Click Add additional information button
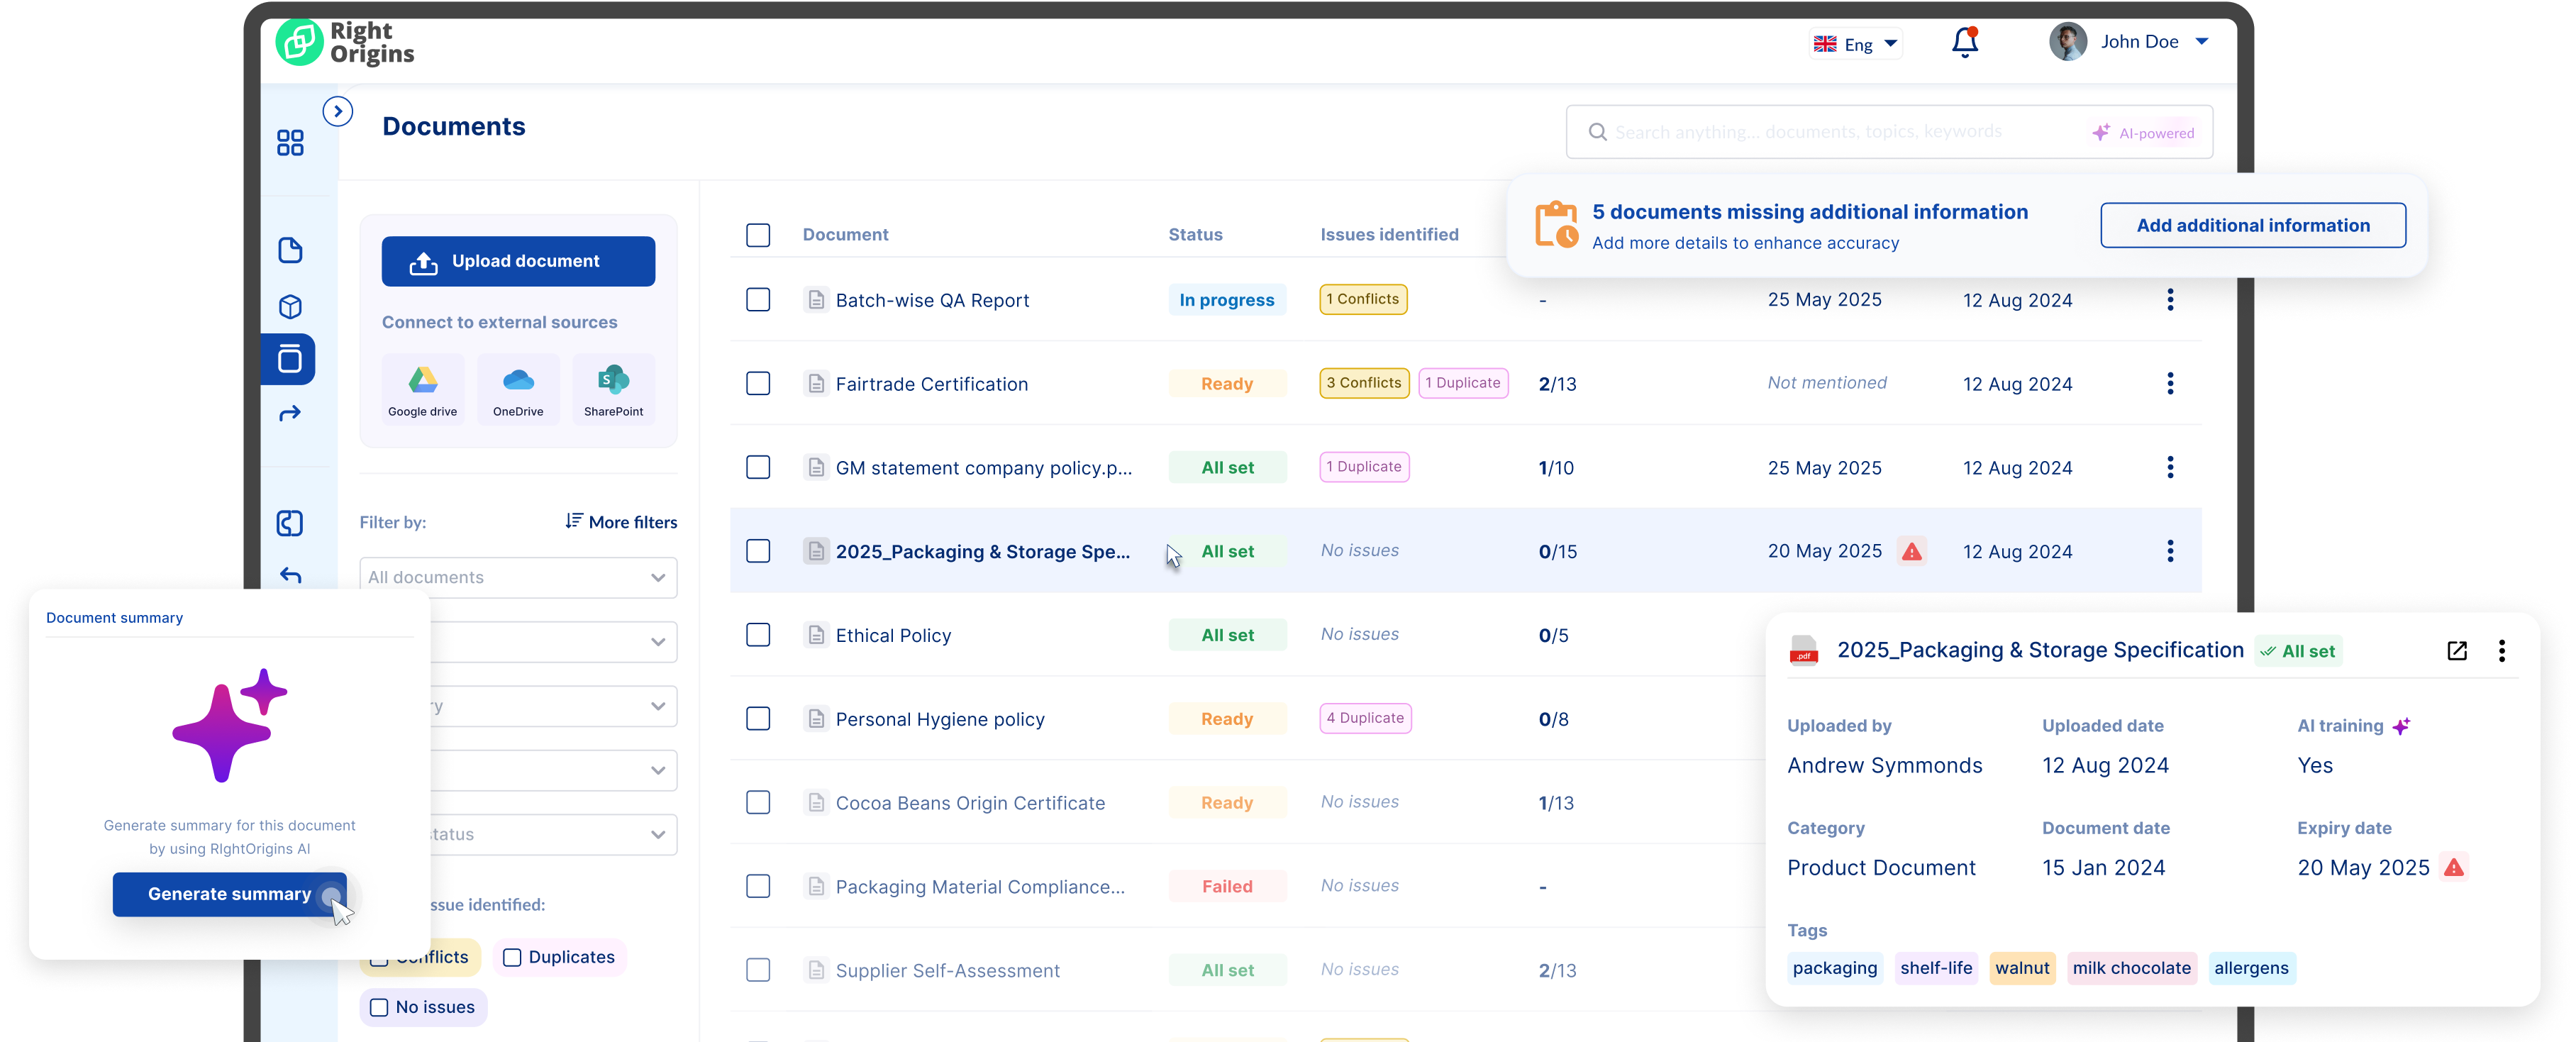2576x1042 pixels. point(2252,226)
